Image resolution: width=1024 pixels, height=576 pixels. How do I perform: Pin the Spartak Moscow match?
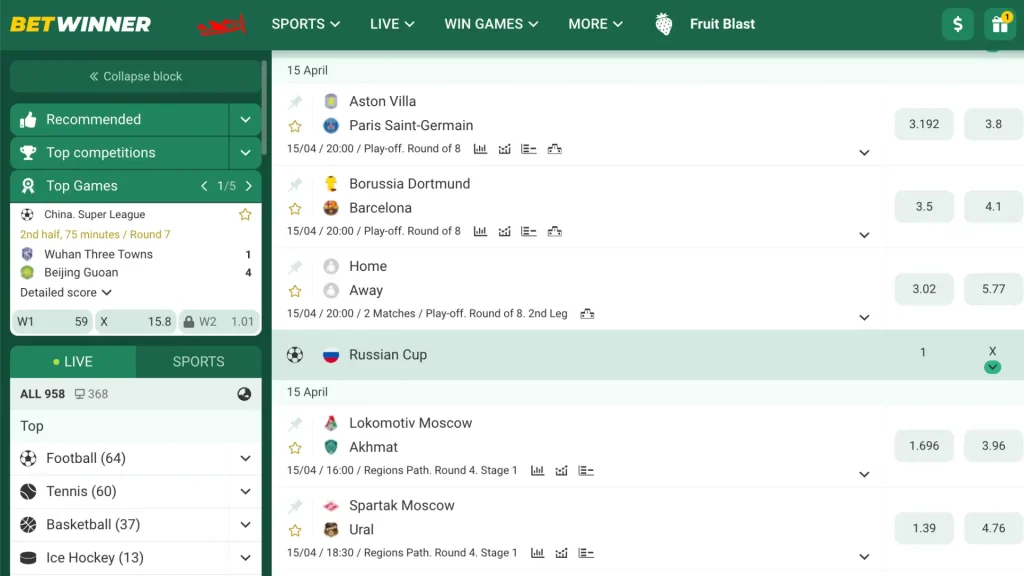295,505
